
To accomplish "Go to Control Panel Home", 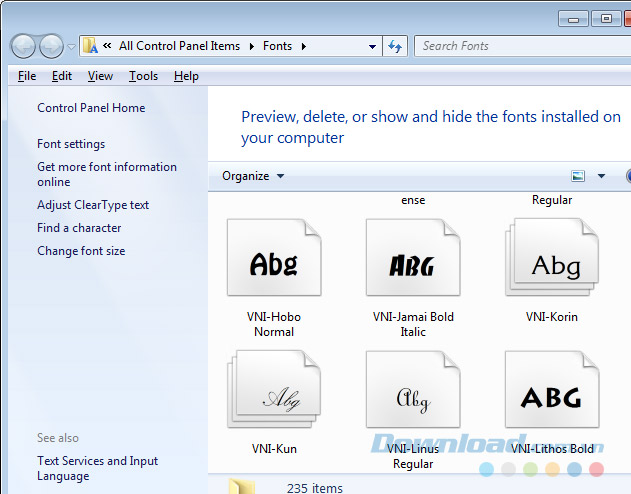I will [x=91, y=108].
